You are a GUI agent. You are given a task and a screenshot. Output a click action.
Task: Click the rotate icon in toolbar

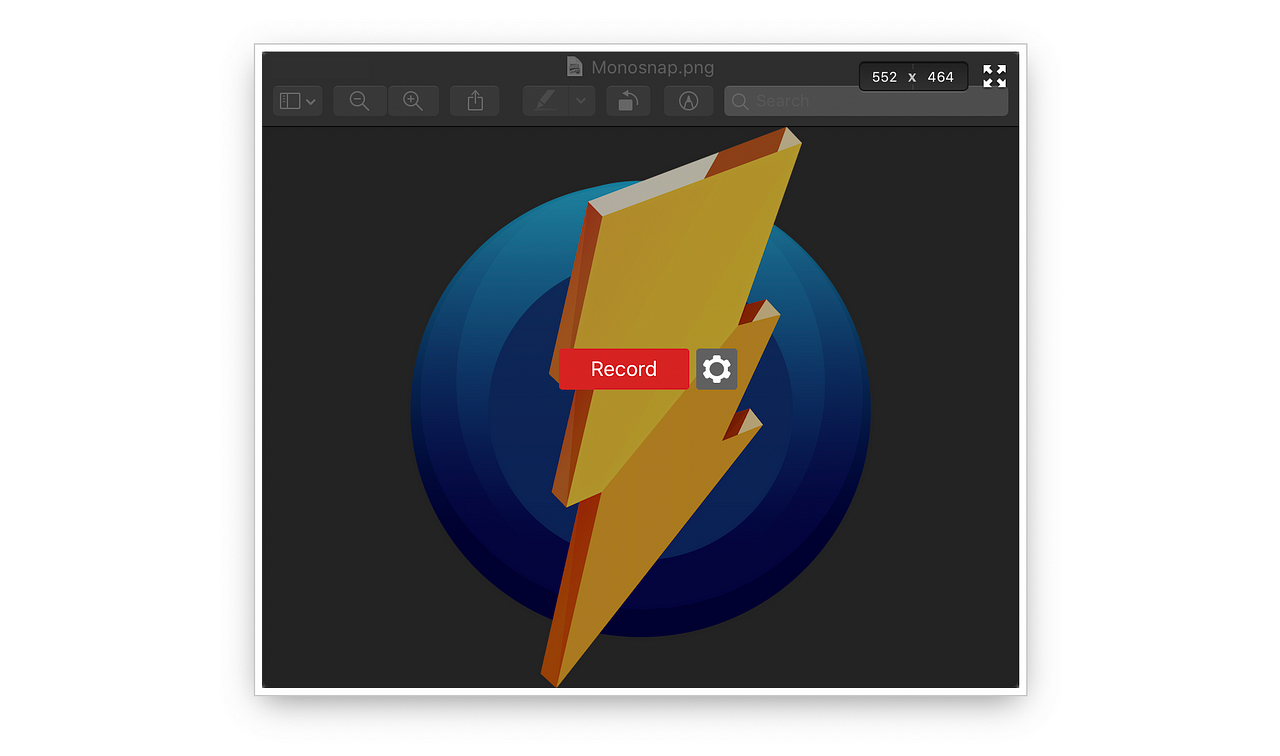pos(628,101)
